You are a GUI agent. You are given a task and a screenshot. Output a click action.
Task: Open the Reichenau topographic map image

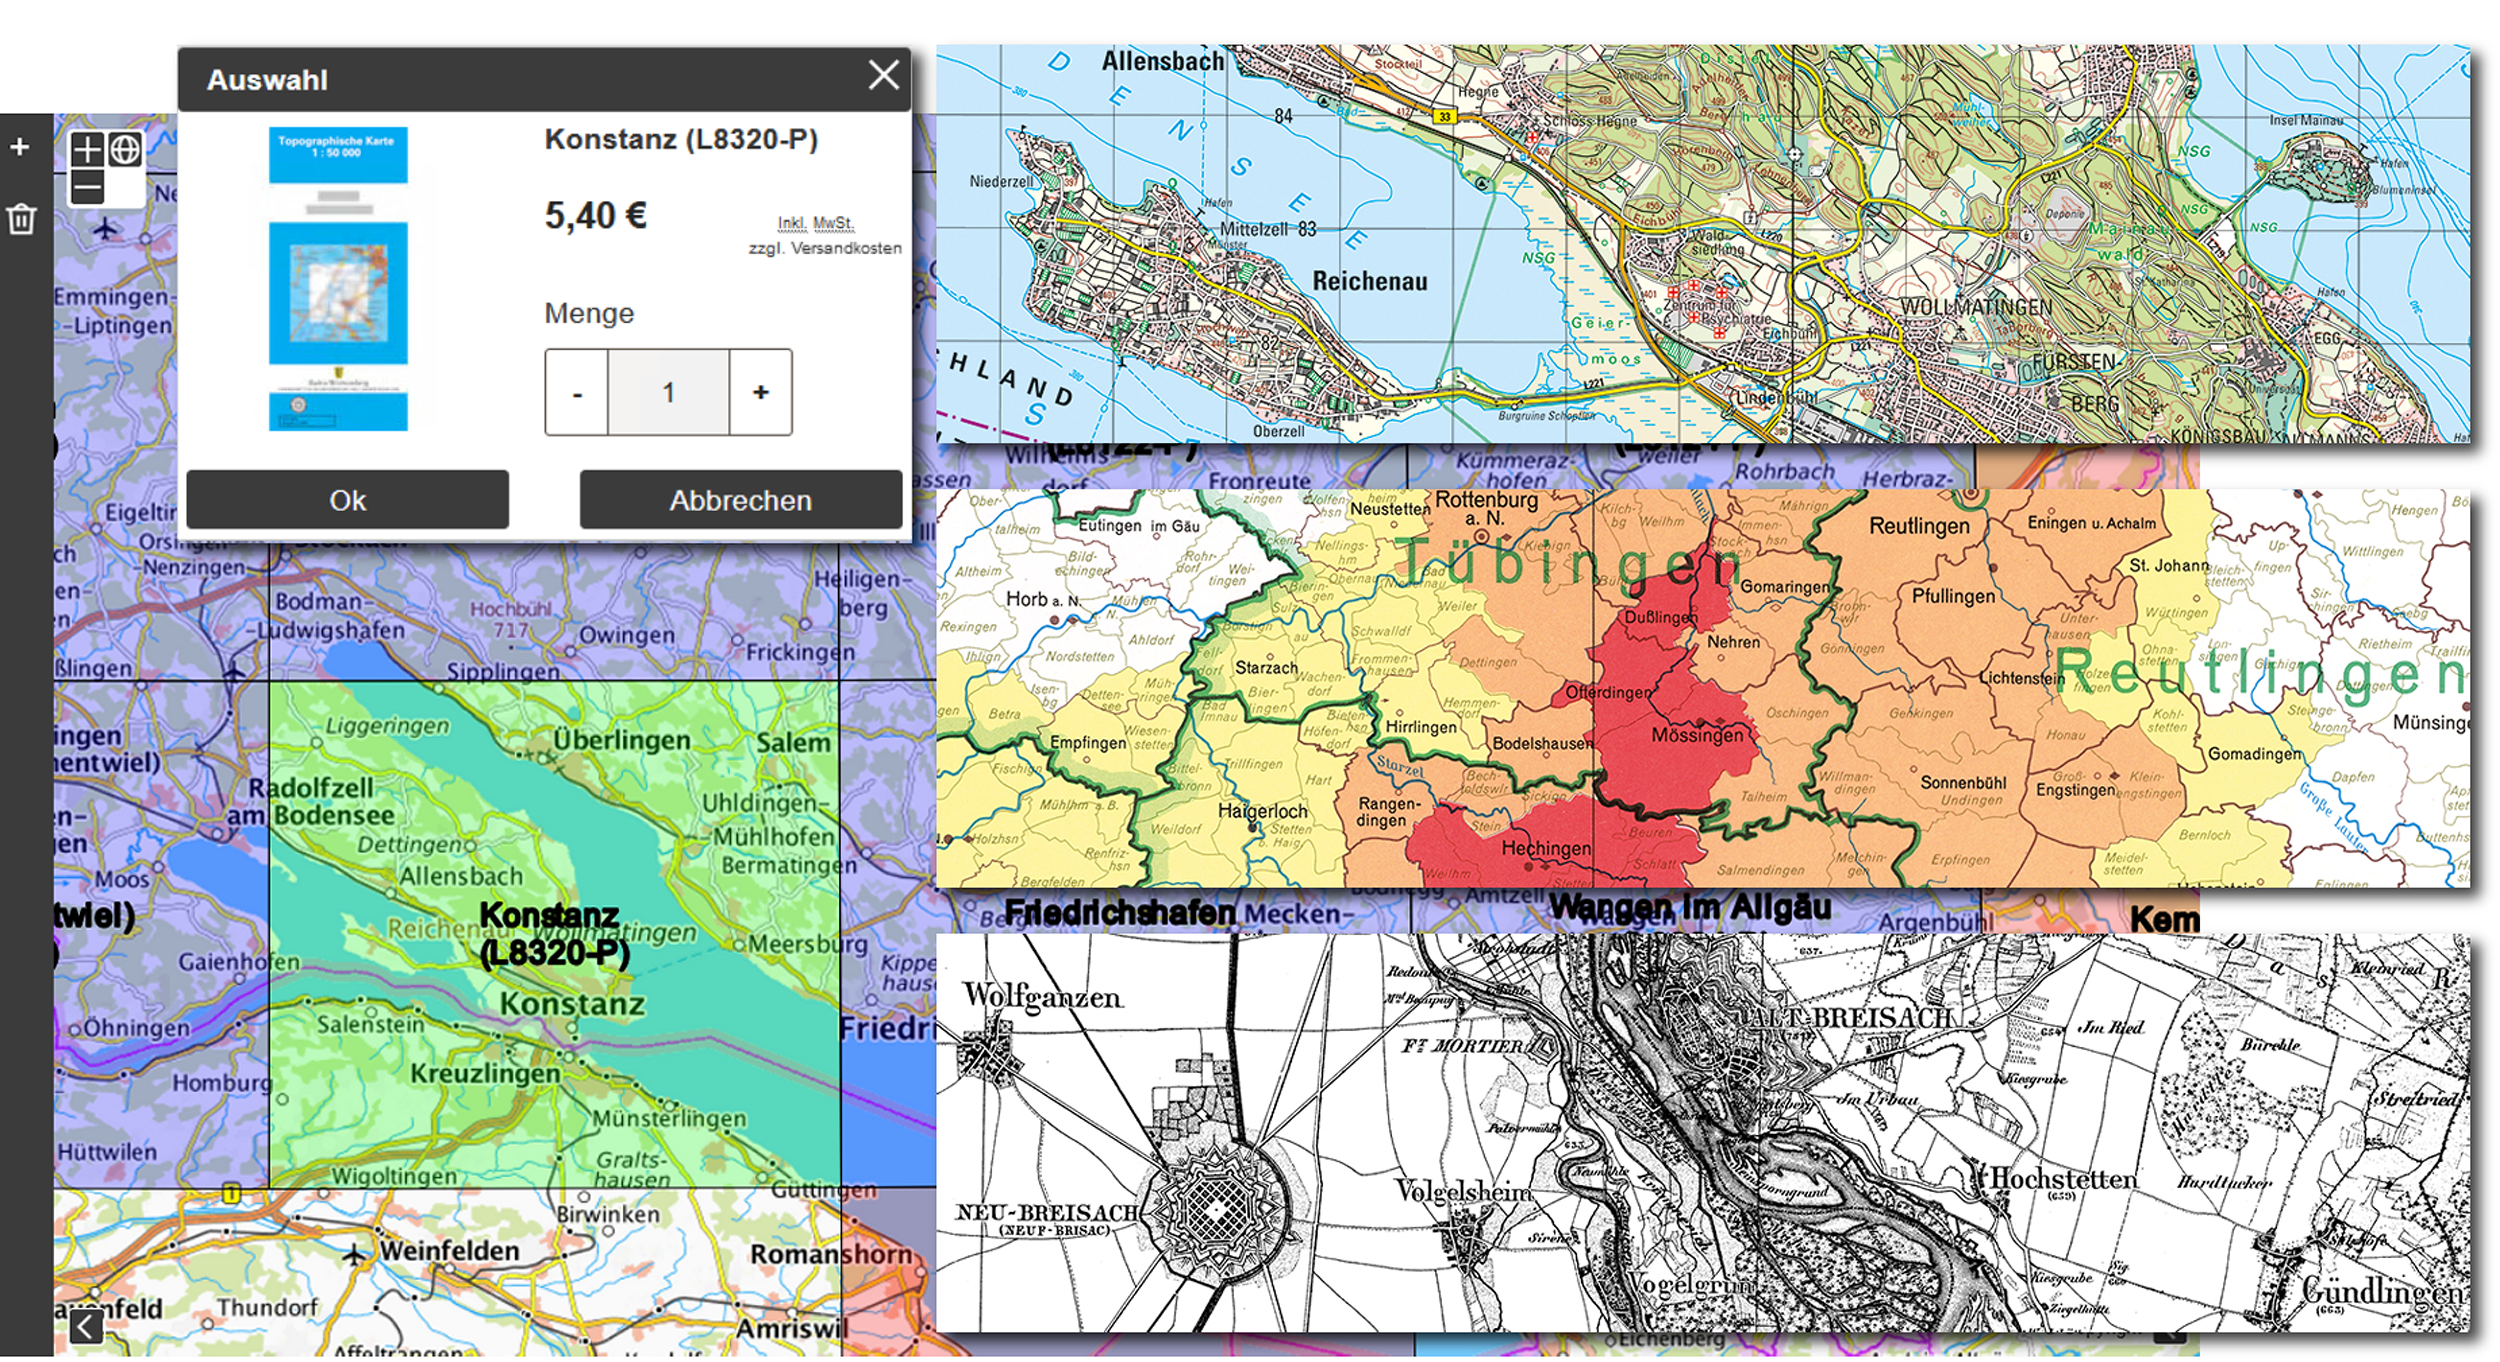tap(1702, 243)
